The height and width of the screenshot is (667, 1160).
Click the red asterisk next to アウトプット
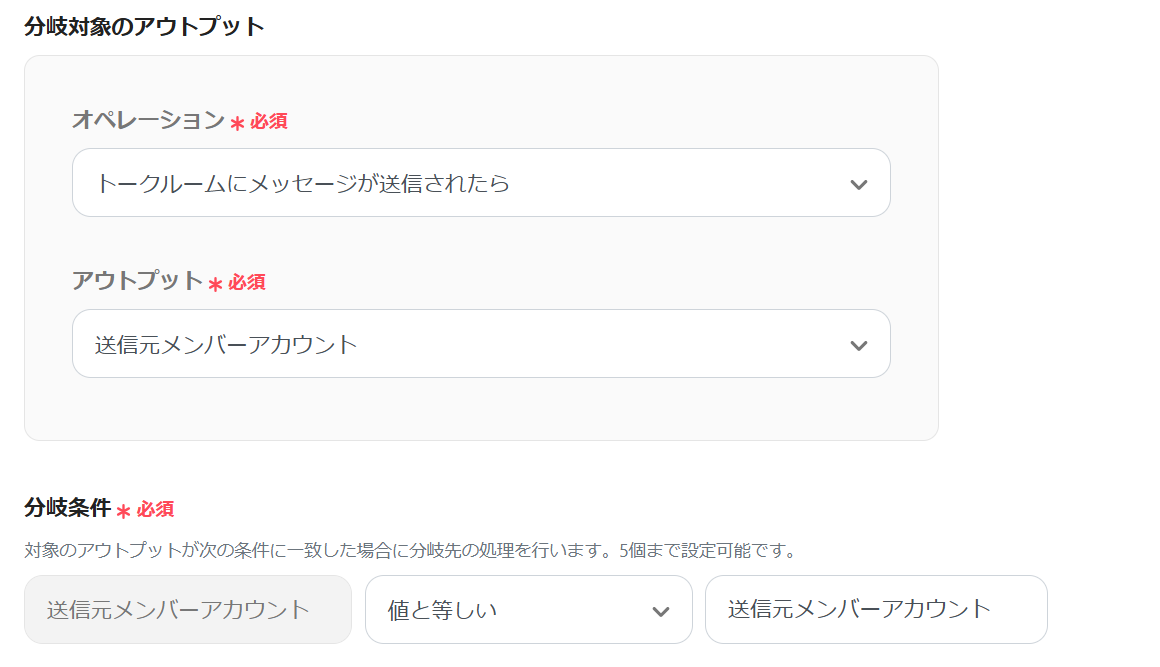(x=215, y=284)
